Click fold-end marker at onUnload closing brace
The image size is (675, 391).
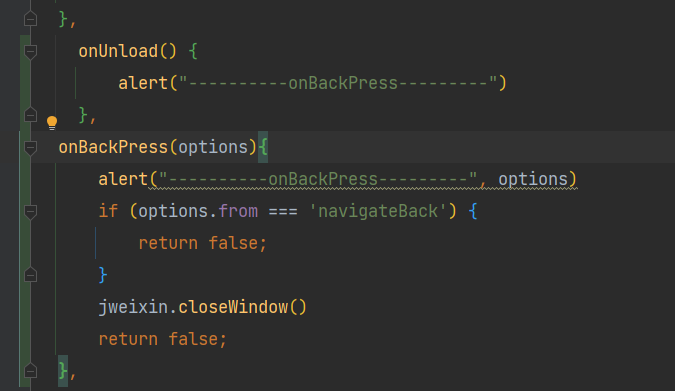(x=30, y=115)
